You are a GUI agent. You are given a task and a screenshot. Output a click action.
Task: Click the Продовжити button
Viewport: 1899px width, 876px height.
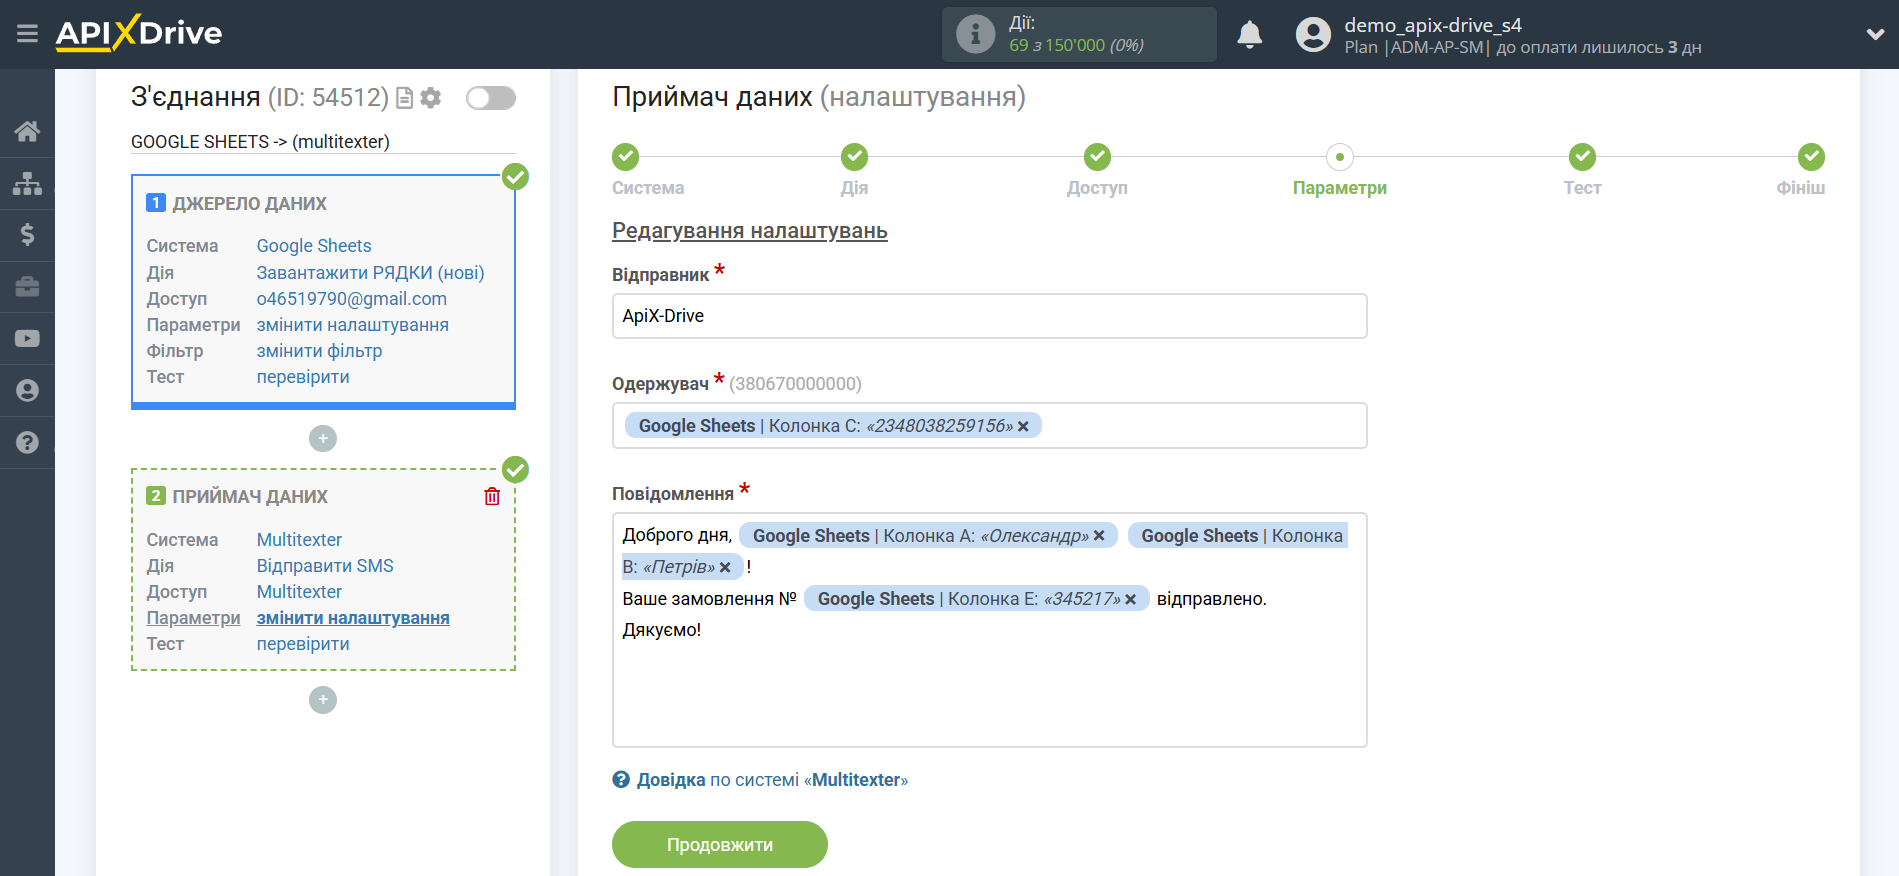720,845
